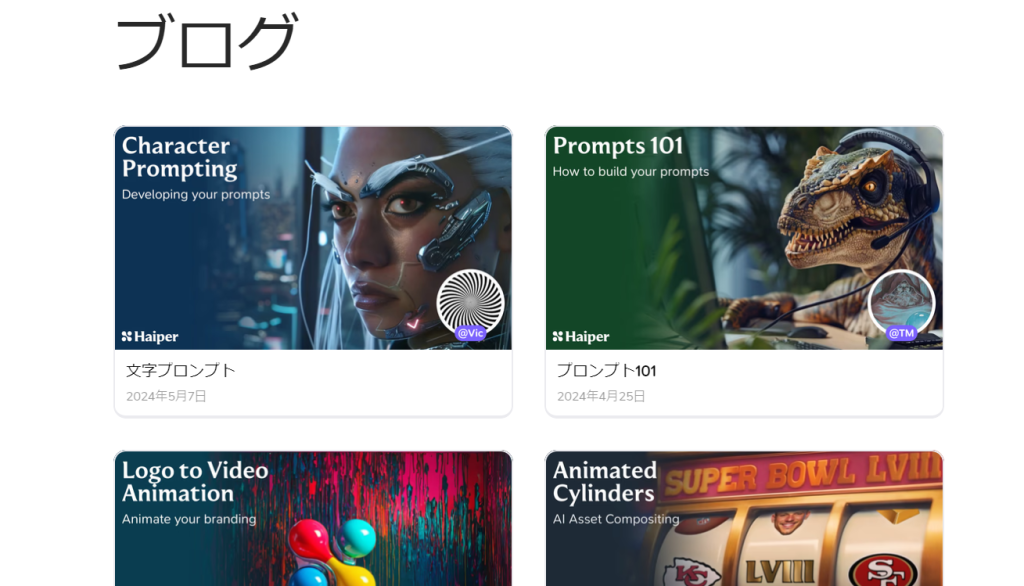Open the Logo to Video Animation thumbnail
The width and height of the screenshot is (1024, 586).
(x=313, y=519)
